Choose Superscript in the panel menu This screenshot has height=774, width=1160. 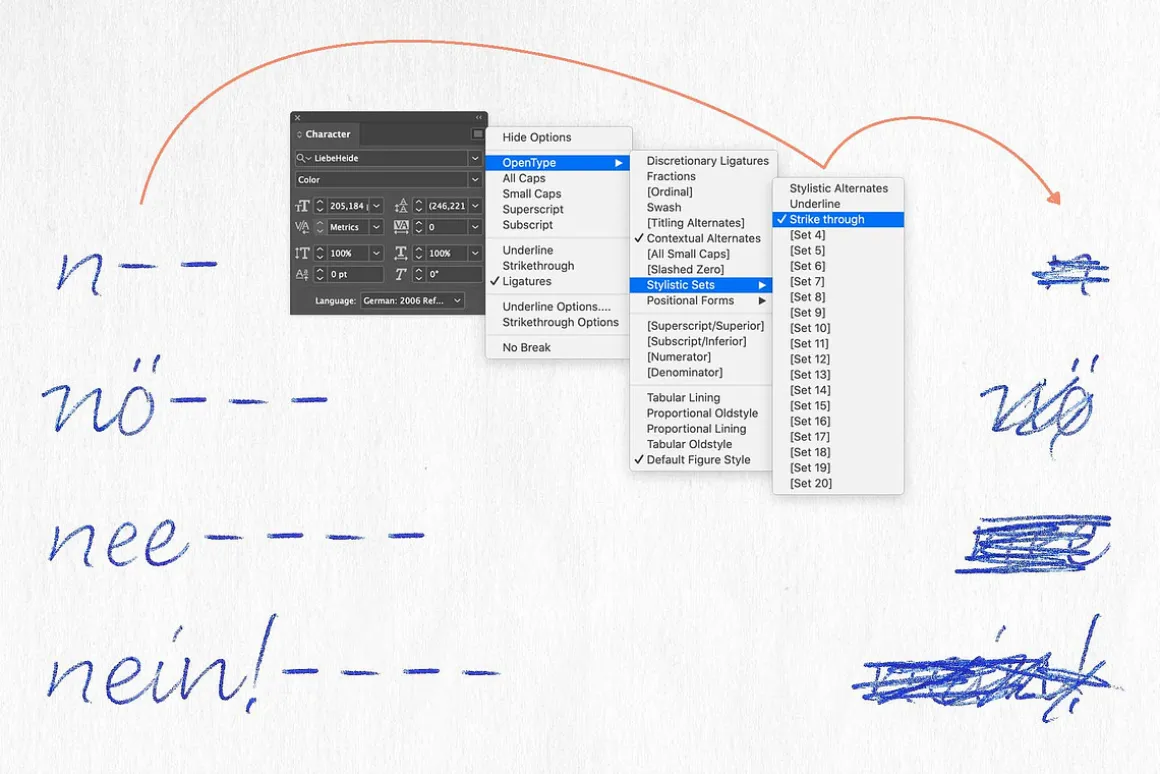click(559, 209)
